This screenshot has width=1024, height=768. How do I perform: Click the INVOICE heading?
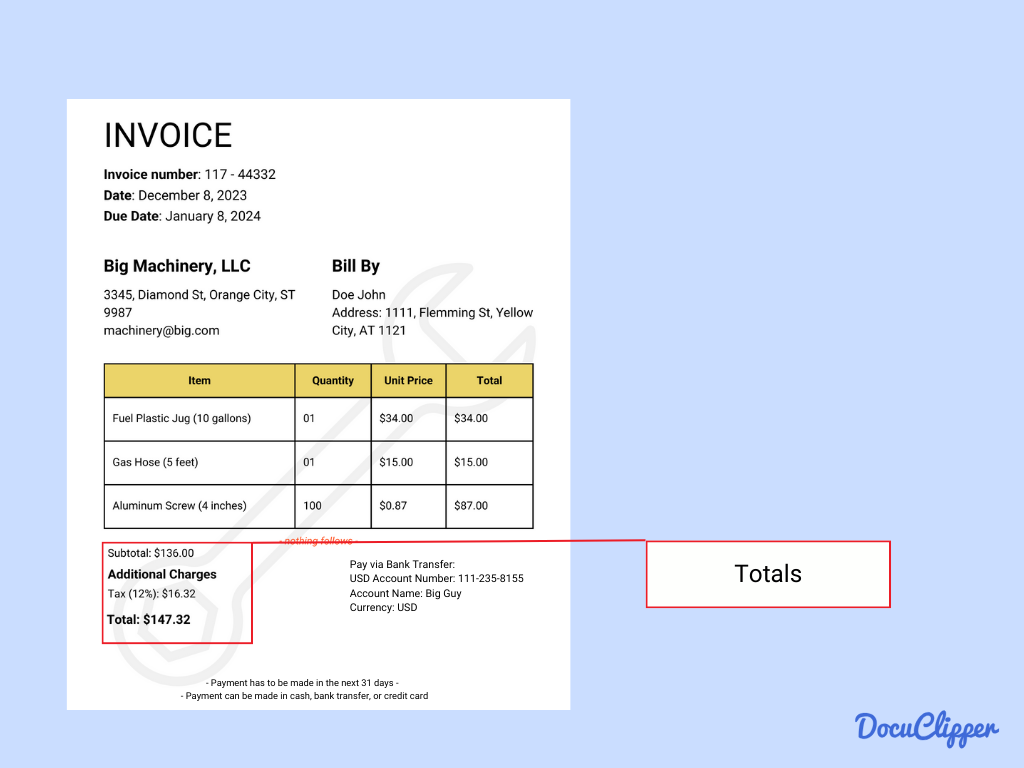[168, 135]
